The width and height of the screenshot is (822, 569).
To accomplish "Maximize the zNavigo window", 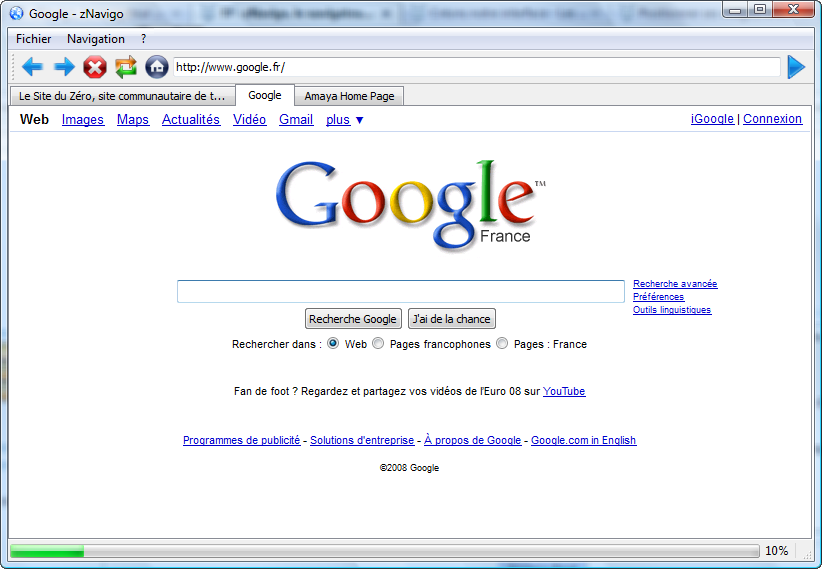I will coord(760,10).
